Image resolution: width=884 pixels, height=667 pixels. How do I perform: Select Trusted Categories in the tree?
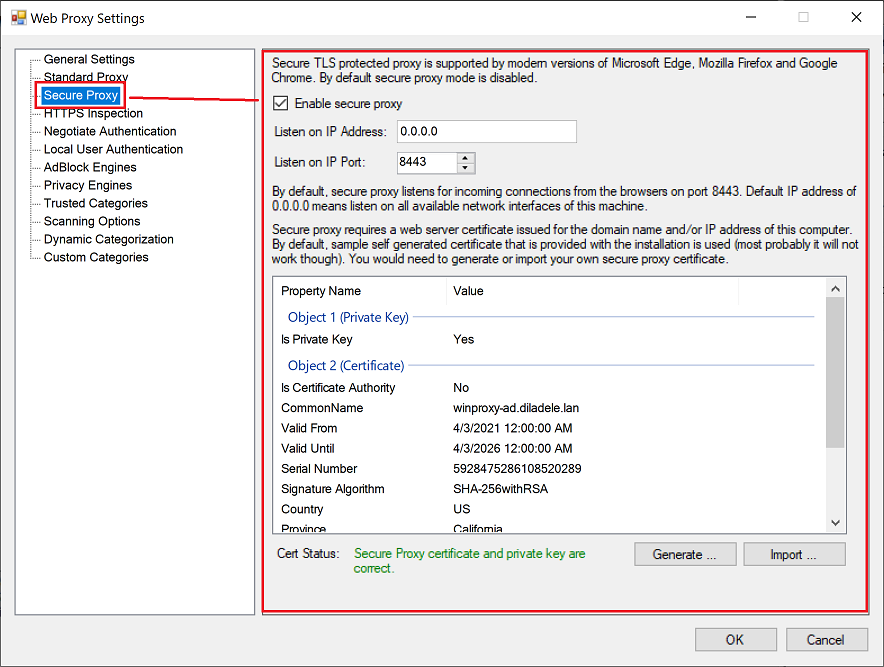coord(96,204)
